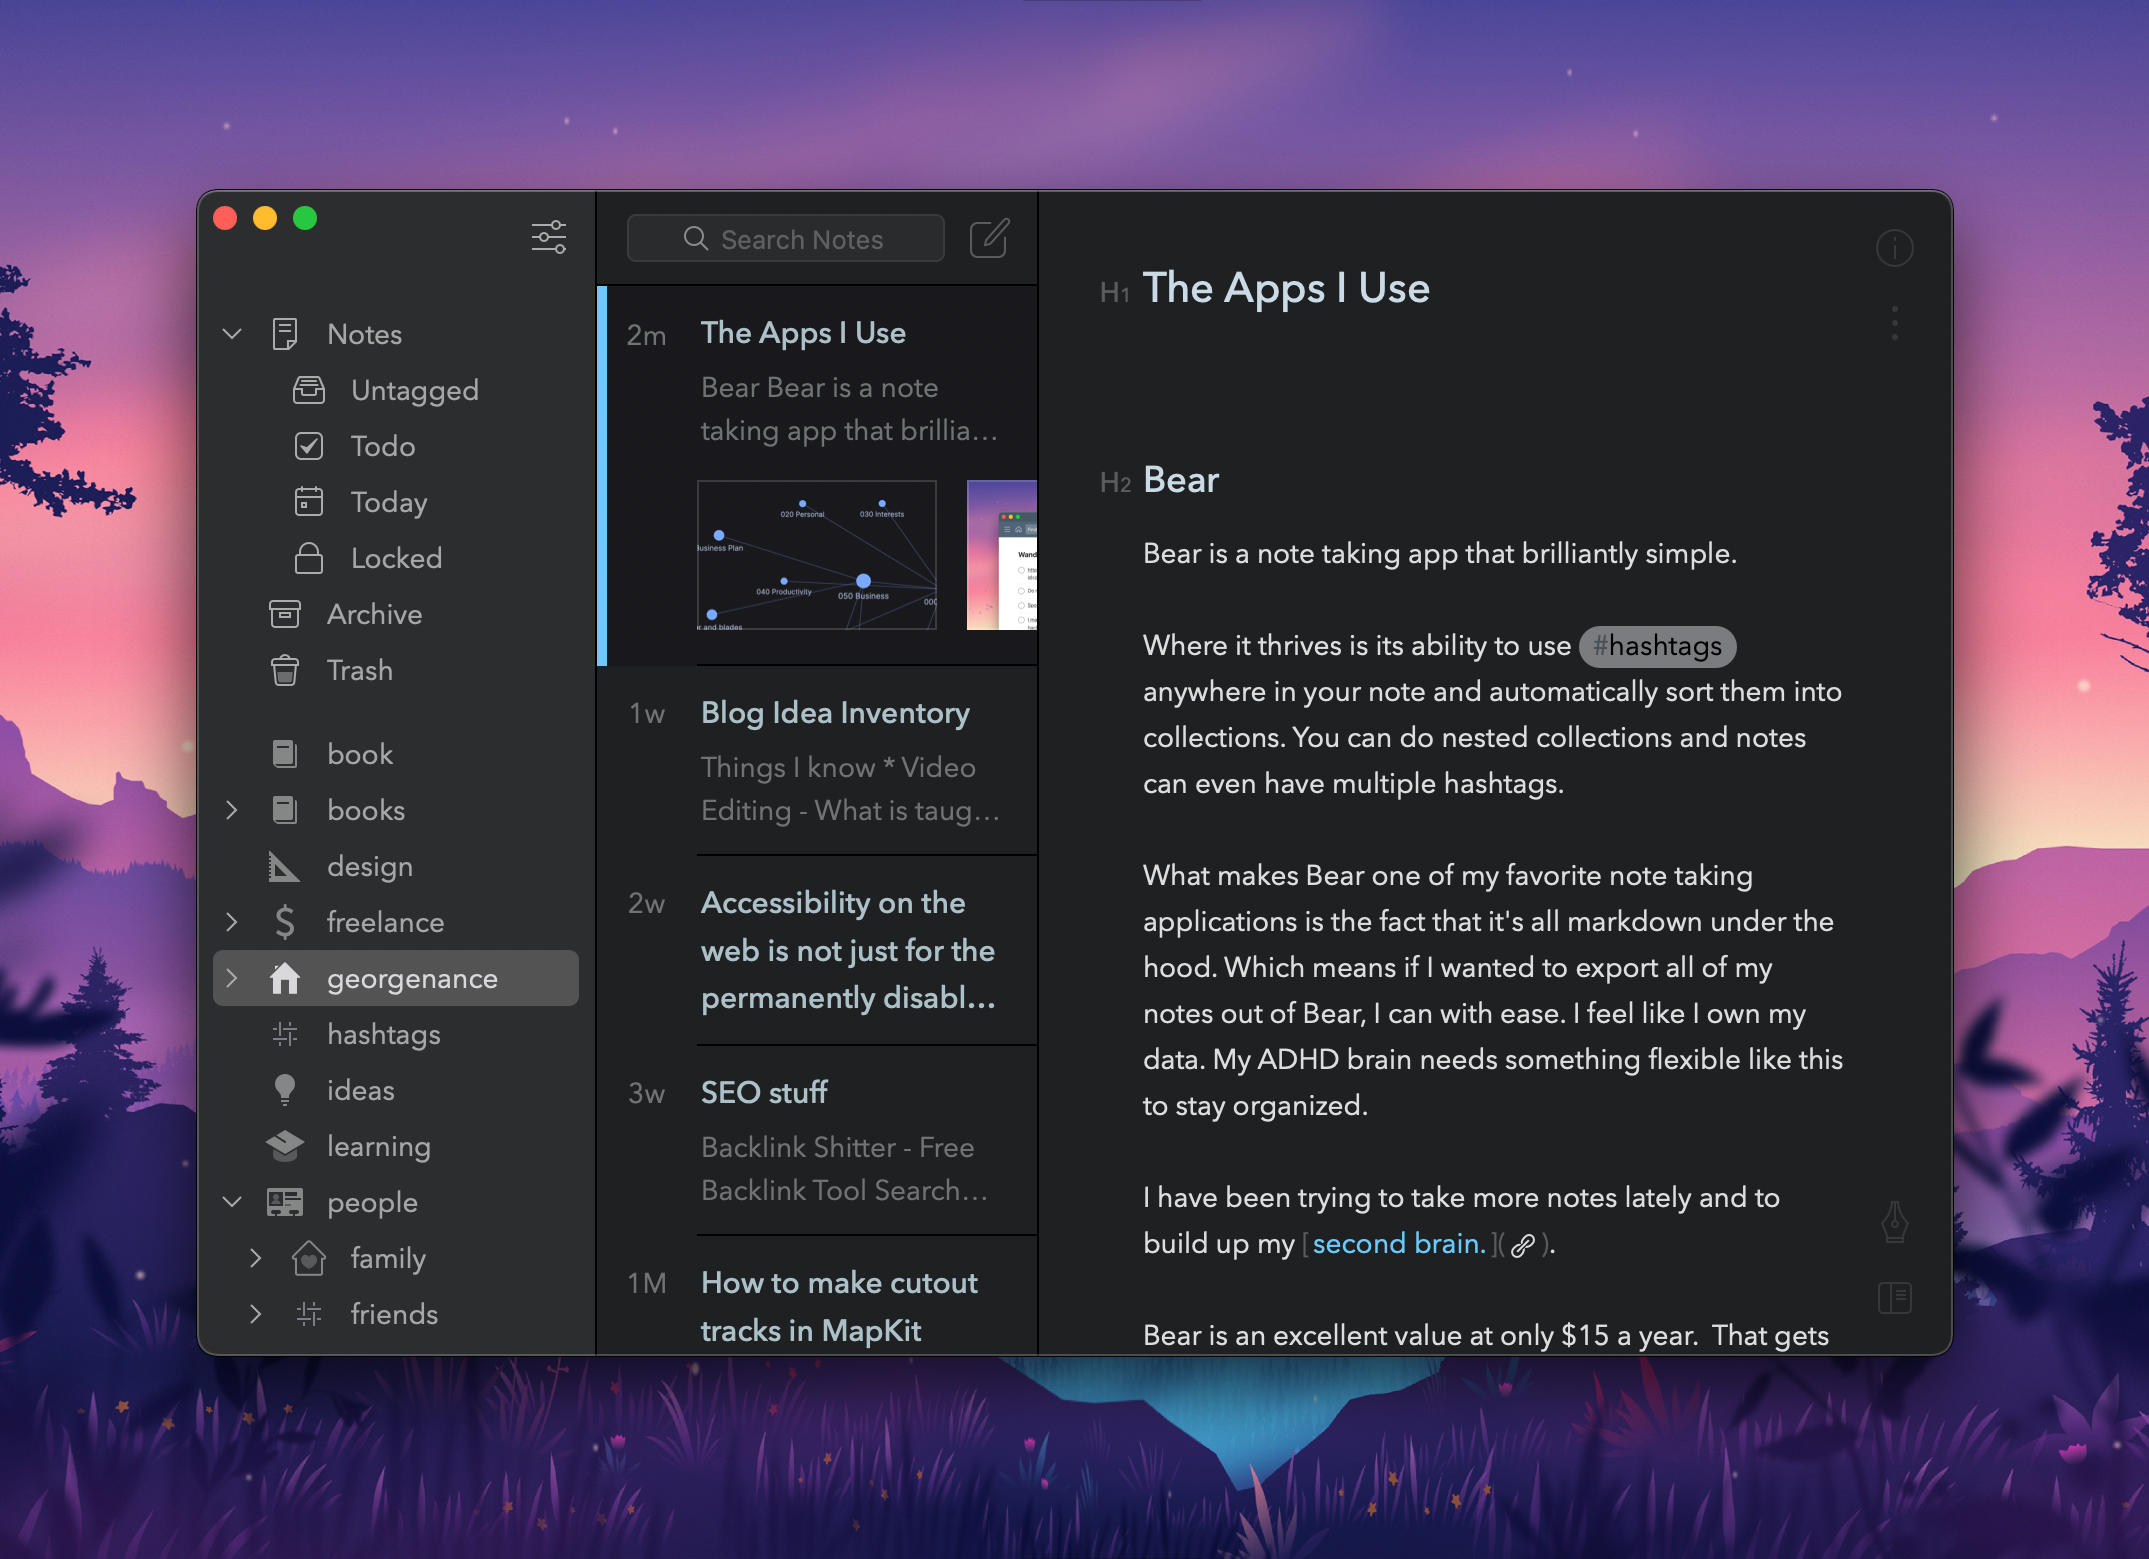
Task: Create a new note with compose icon
Action: pyautogui.click(x=989, y=238)
